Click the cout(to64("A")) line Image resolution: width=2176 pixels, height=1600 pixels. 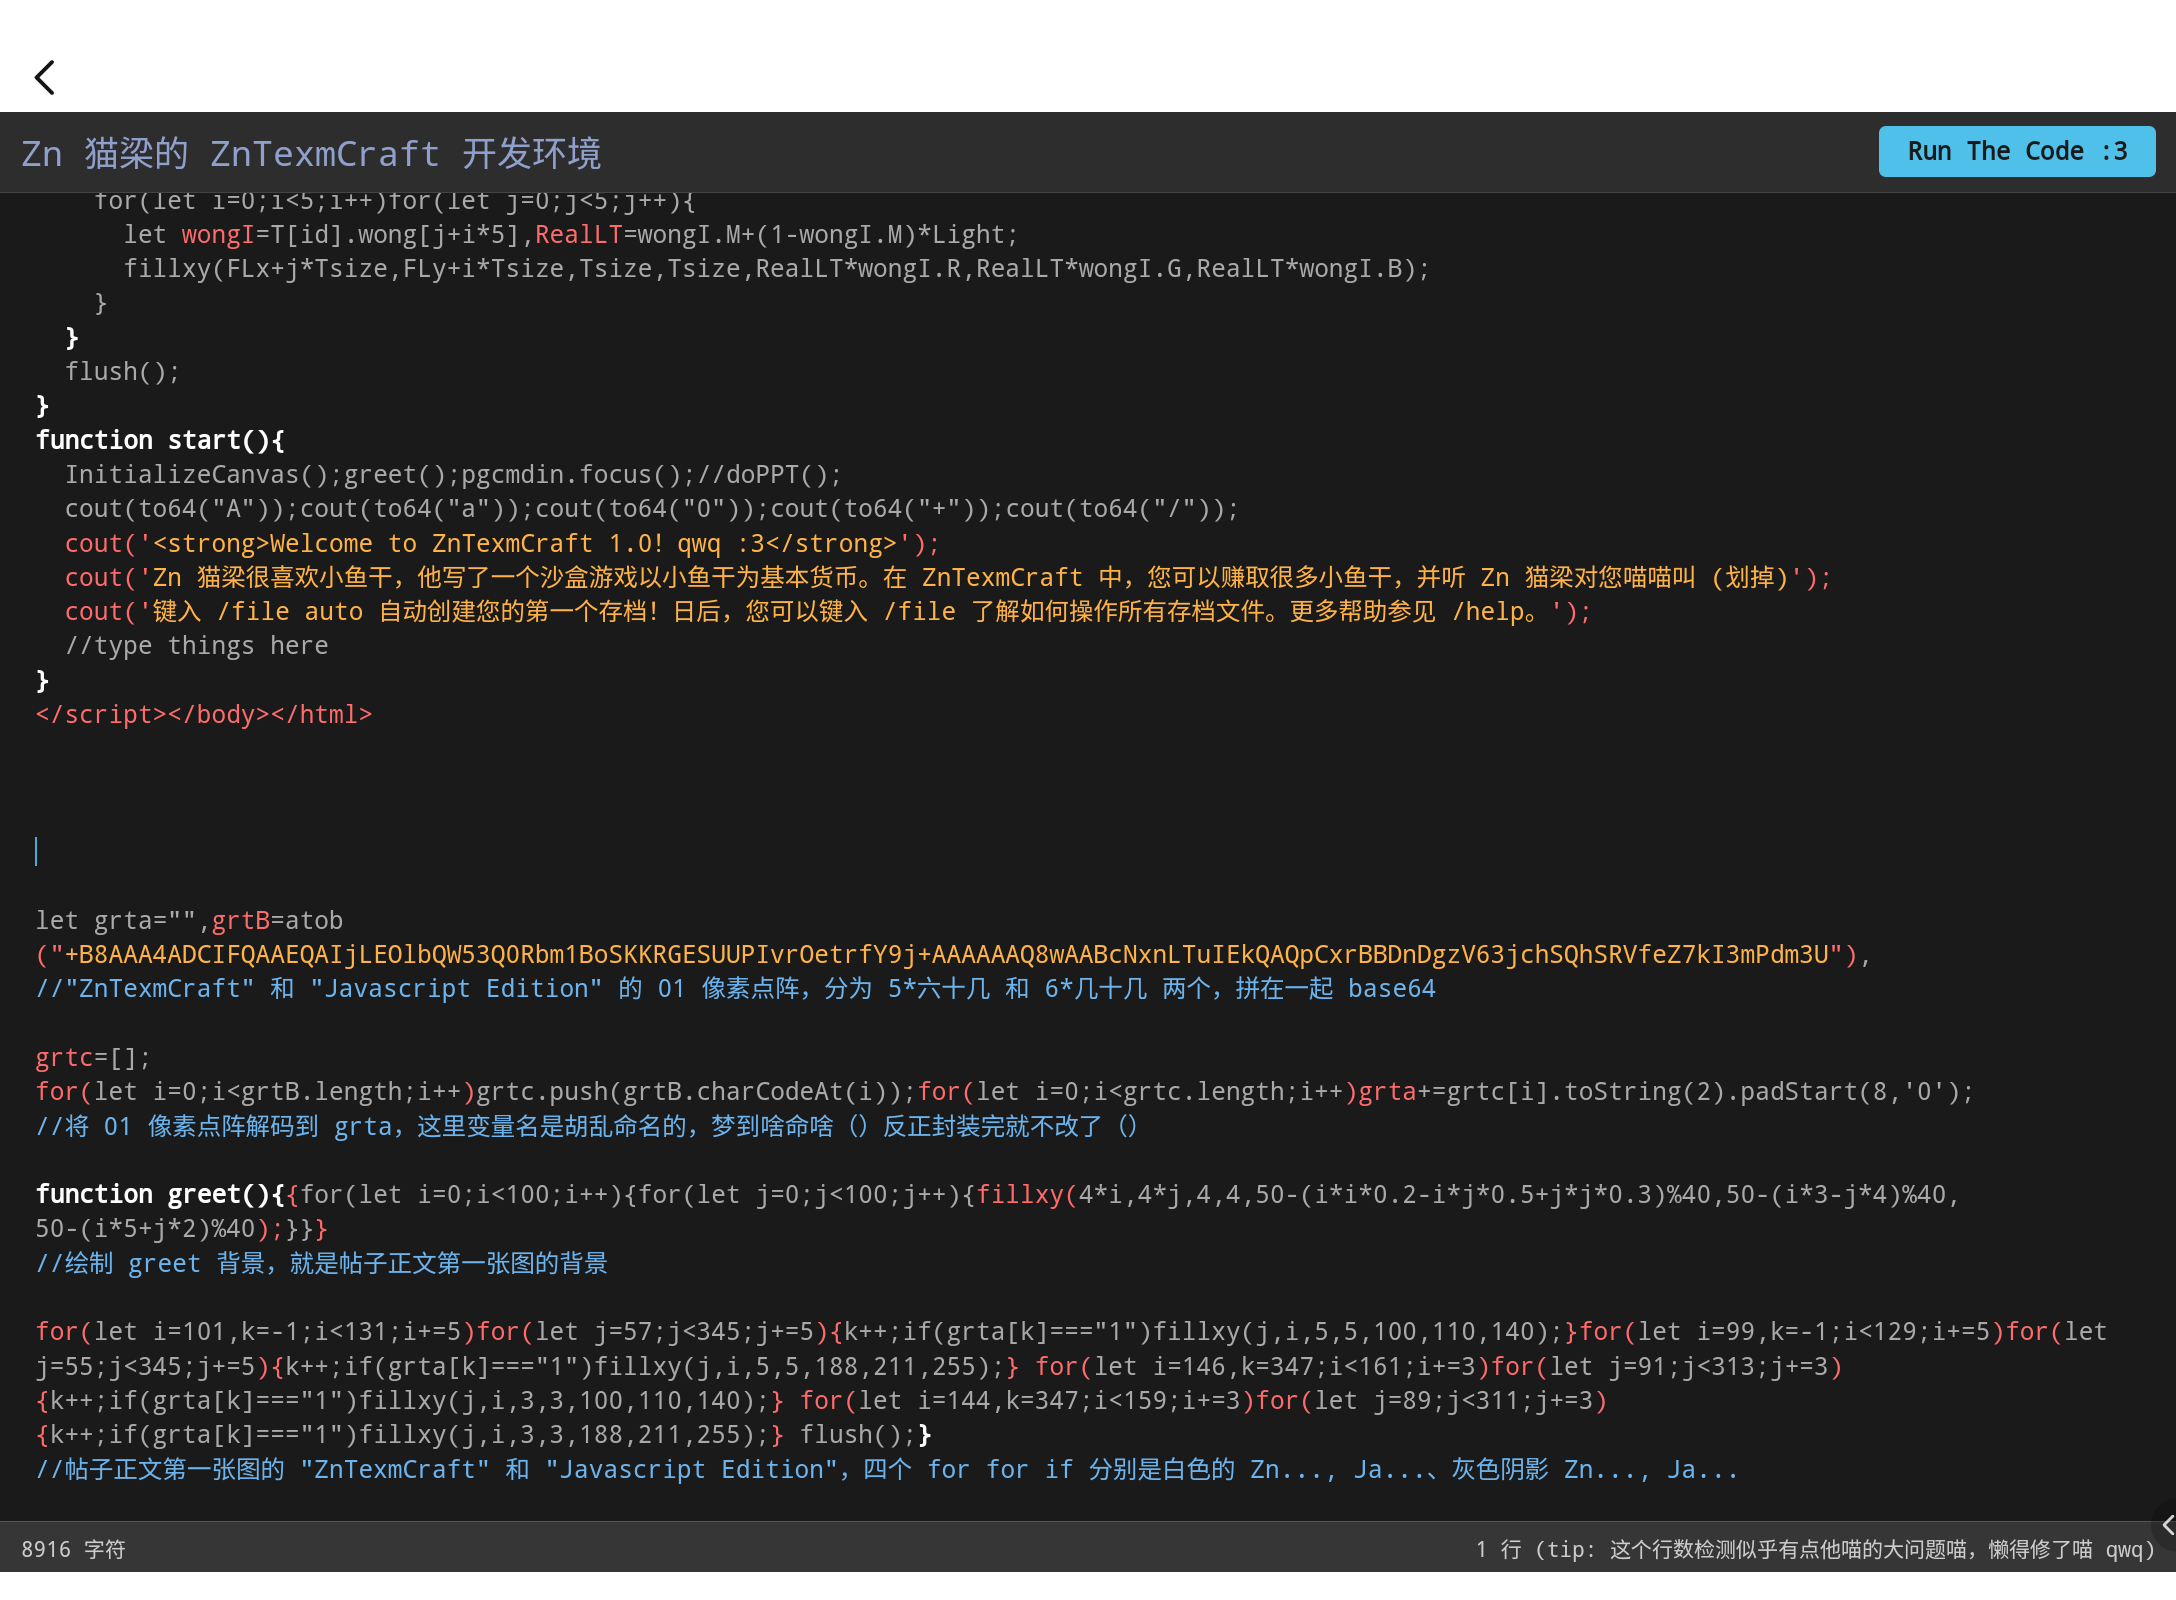click(652, 509)
